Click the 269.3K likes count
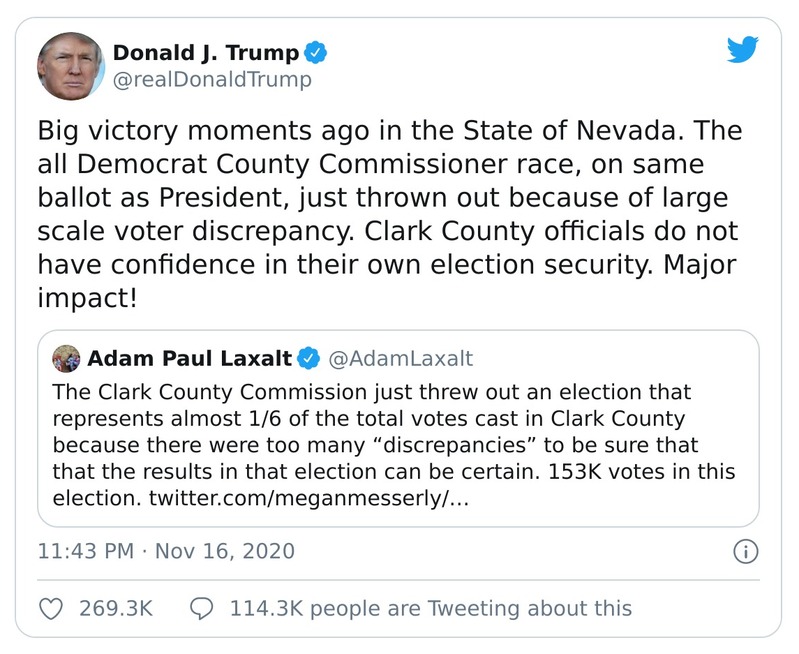Viewport: 799px width, 654px height. [115, 607]
